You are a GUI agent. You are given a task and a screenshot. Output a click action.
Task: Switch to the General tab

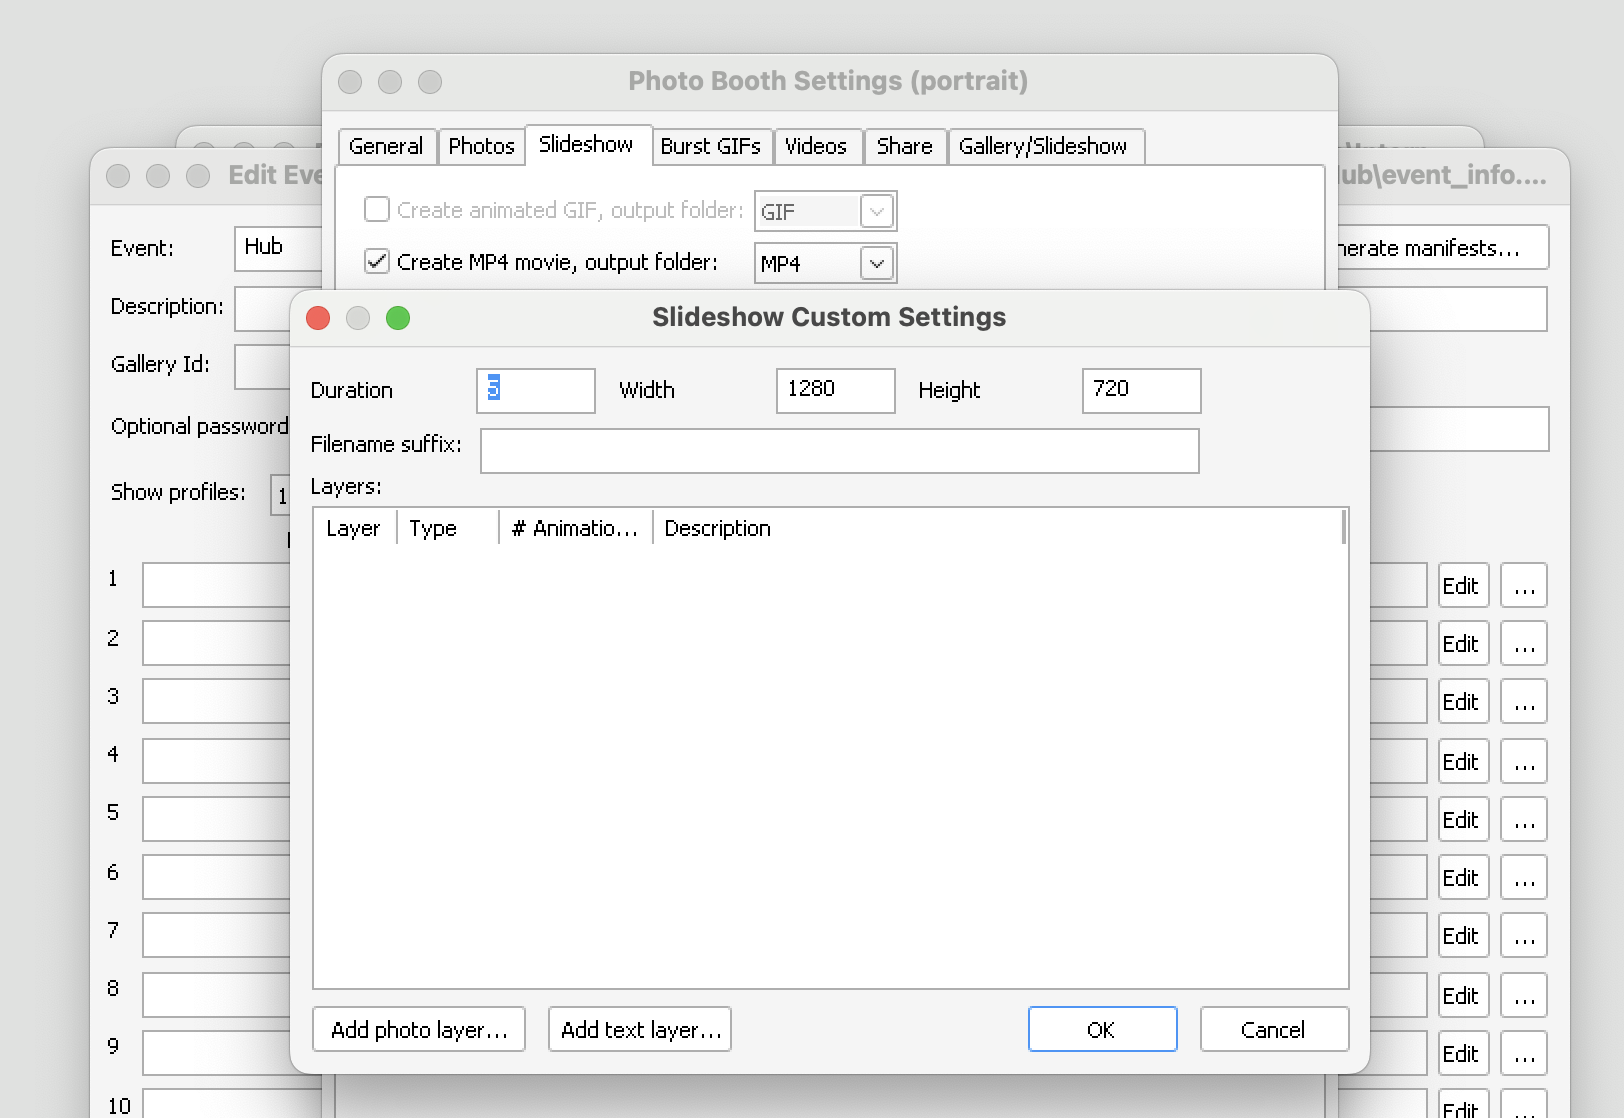(386, 146)
